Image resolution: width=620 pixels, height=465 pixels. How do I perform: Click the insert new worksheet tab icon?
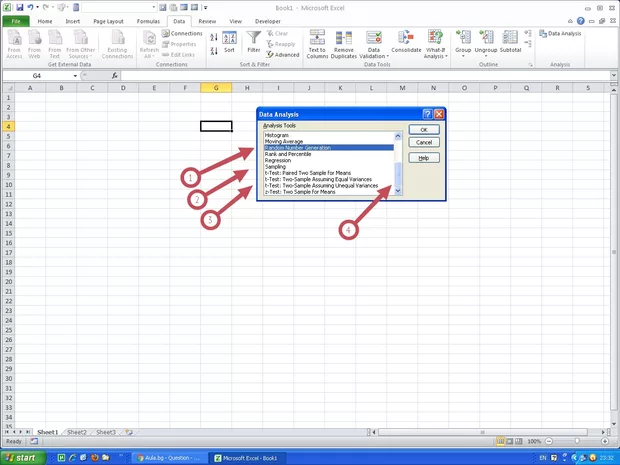[x=129, y=432]
